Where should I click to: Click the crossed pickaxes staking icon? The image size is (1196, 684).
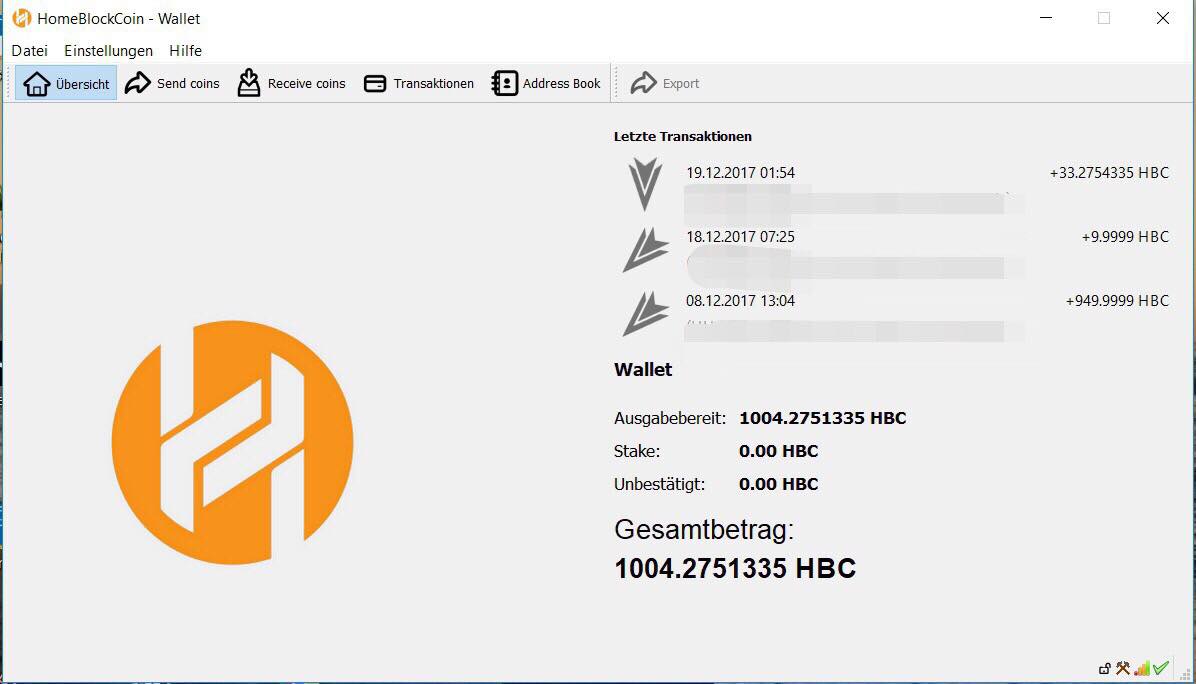pyautogui.click(x=1123, y=668)
